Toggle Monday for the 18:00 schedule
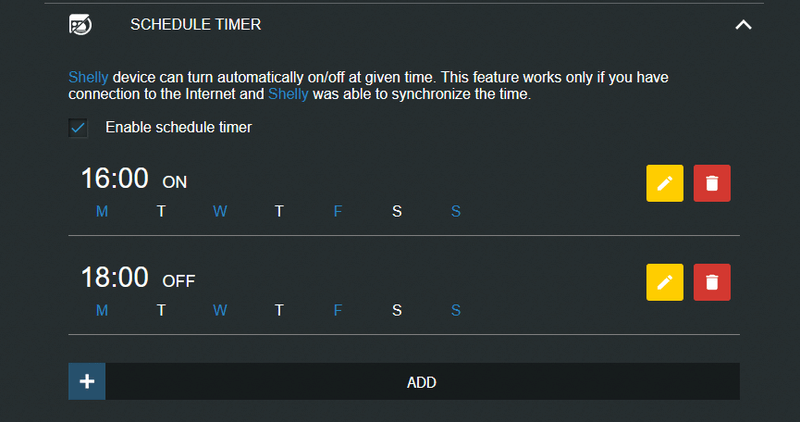800x422 pixels. (102, 310)
